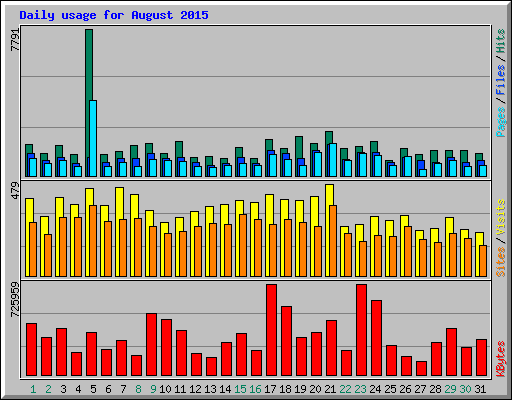Click the day 12 axis label
512x400 pixels.
195,389
